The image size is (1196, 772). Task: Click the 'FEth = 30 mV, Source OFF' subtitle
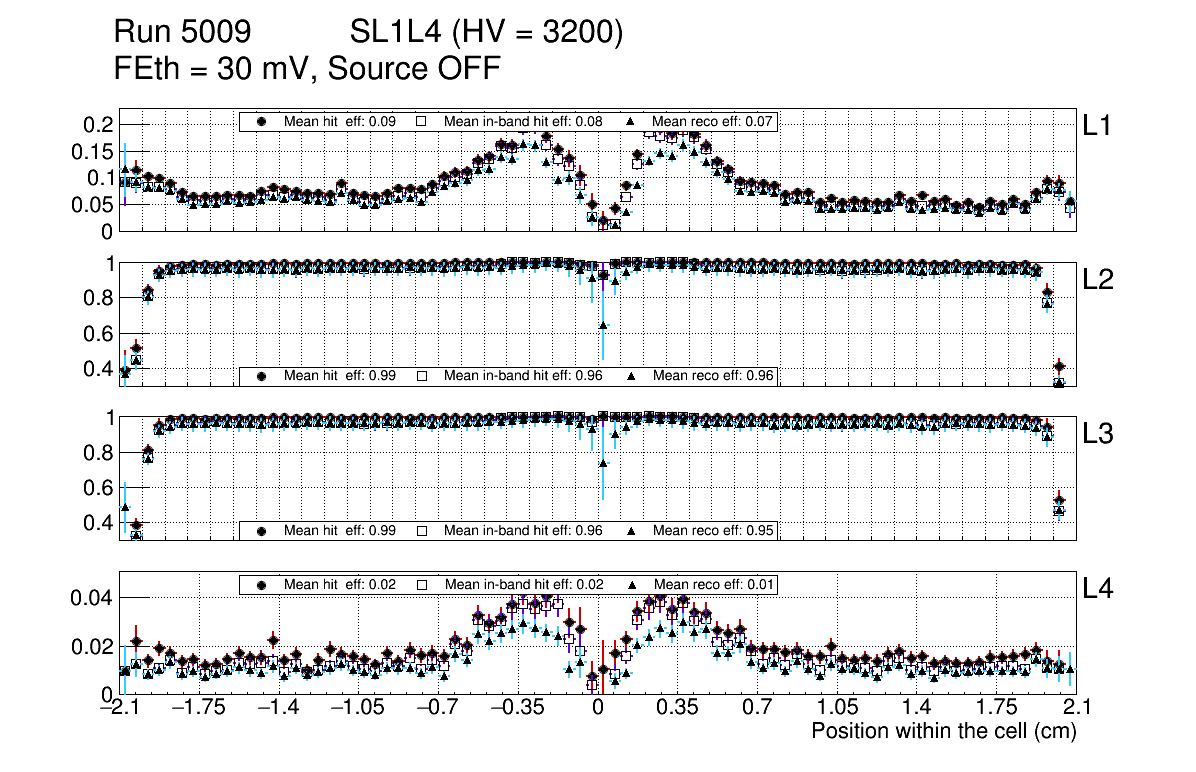pos(307,69)
